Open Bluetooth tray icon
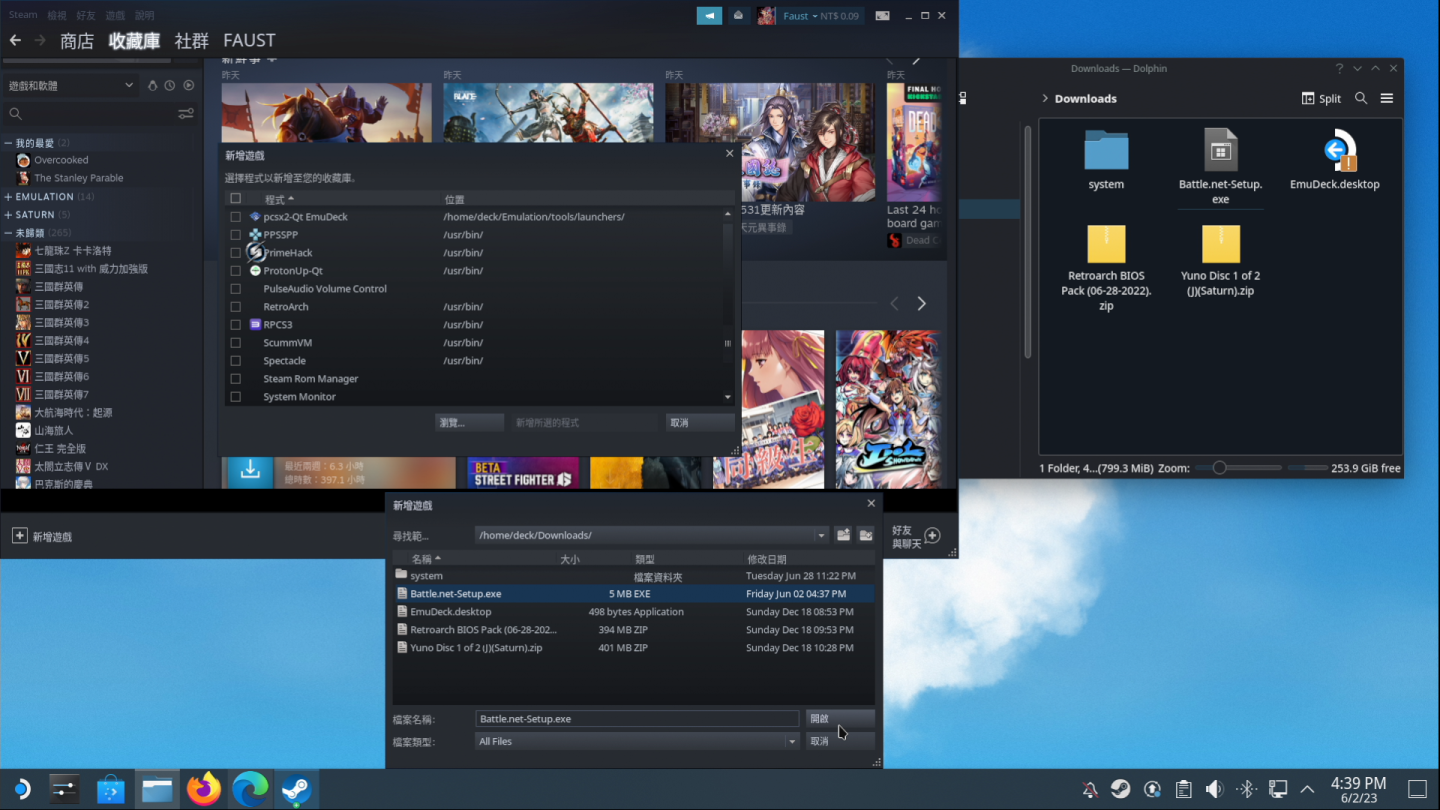 [1246, 789]
